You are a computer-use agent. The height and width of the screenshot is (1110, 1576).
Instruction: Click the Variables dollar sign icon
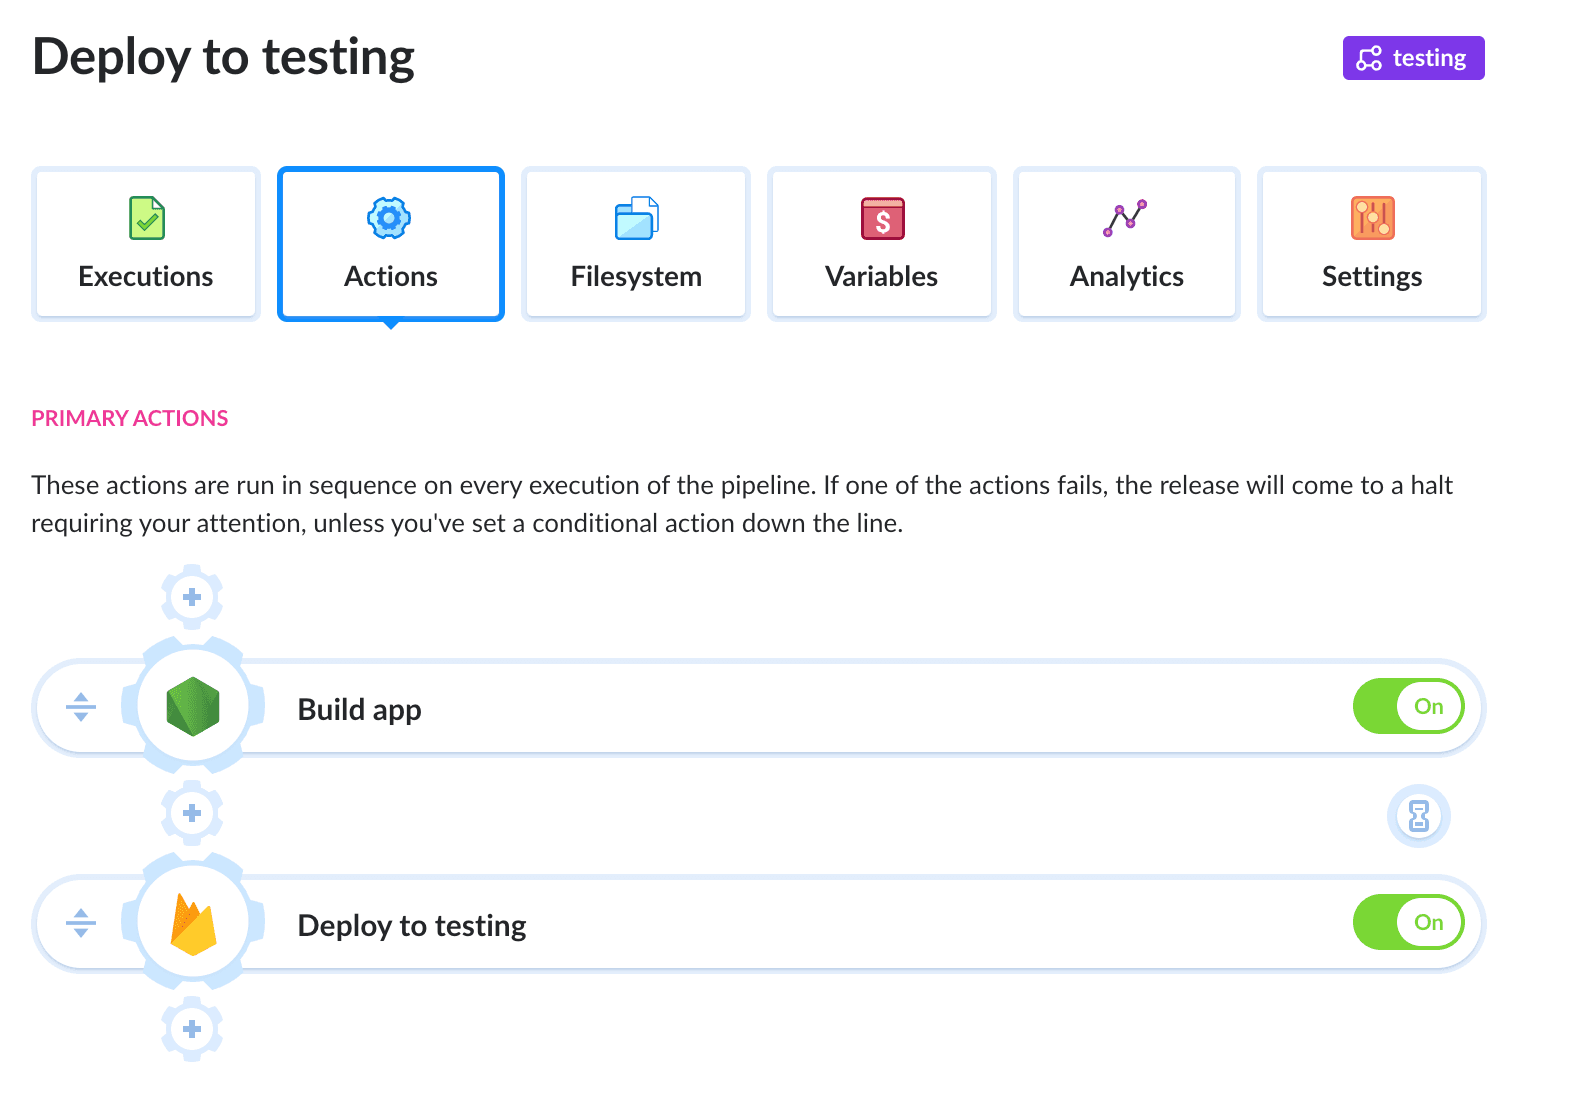point(882,218)
